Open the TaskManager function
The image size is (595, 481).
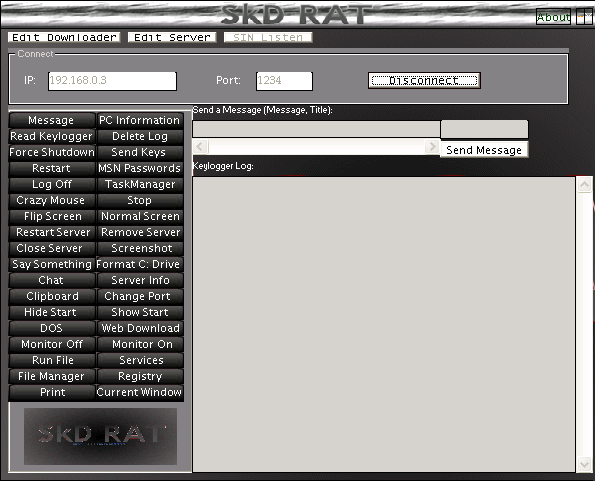(x=140, y=184)
